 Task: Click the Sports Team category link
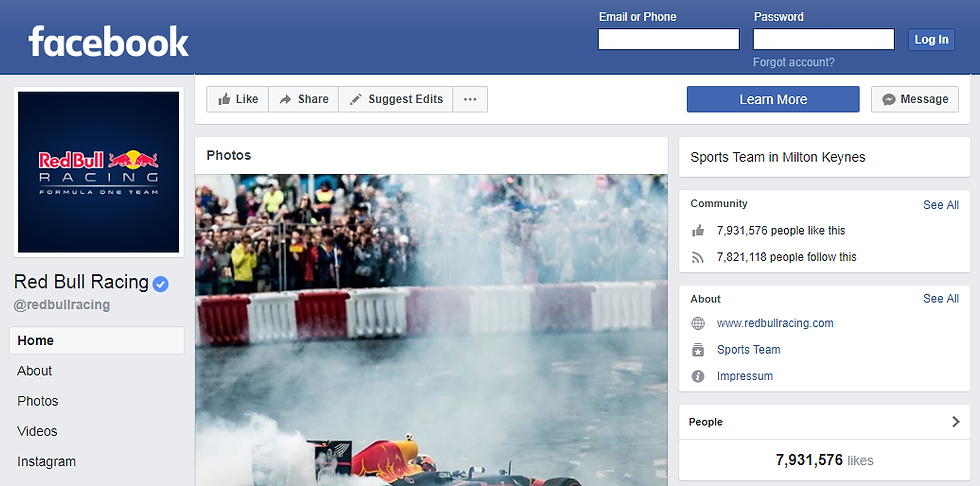(x=749, y=350)
